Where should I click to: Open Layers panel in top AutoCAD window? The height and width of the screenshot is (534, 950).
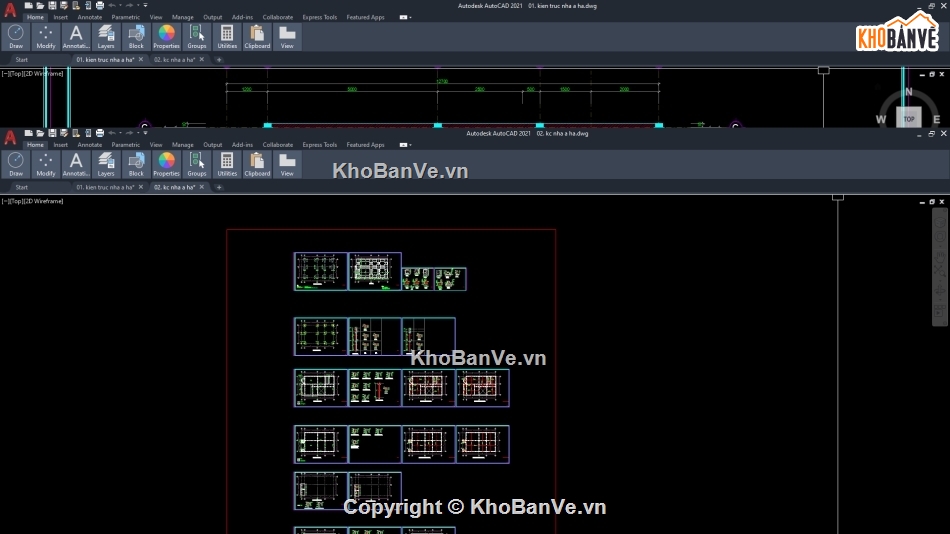tap(106, 37)
